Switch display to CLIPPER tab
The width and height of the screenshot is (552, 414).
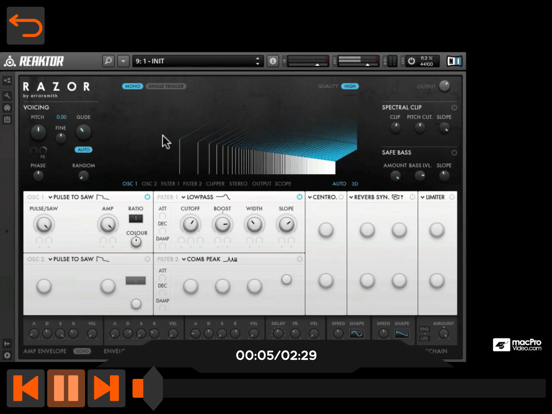215,184
